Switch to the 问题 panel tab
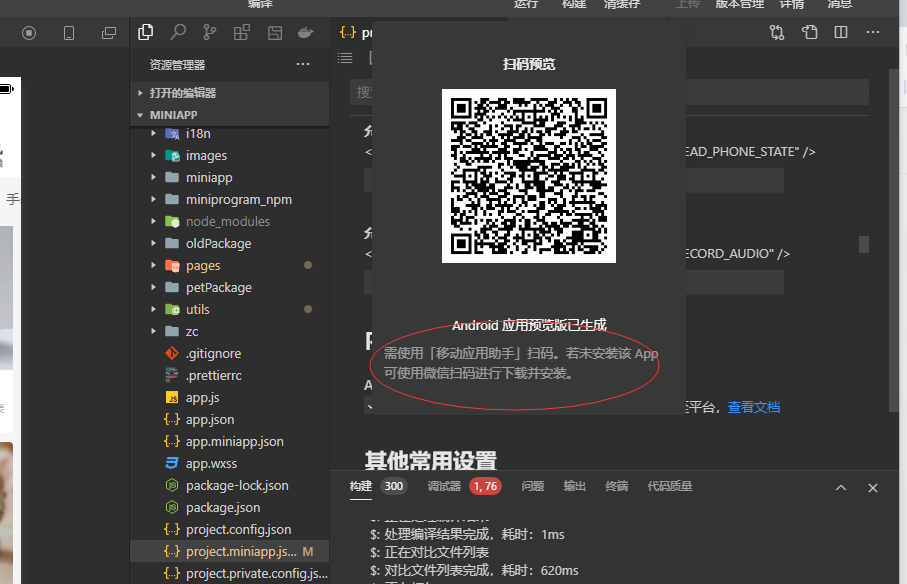907x584 pixels. coord(533,486)
